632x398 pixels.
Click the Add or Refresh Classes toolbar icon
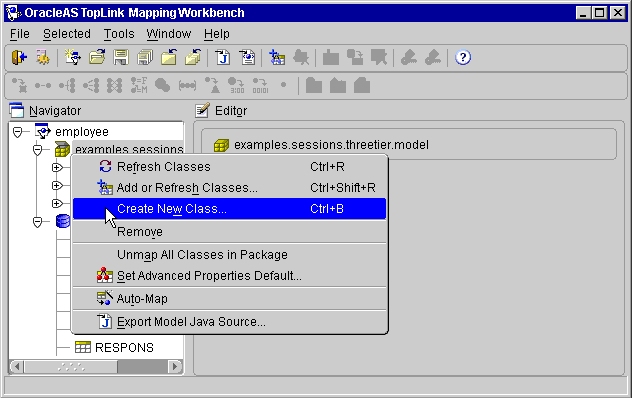click(x=277, y=58)
